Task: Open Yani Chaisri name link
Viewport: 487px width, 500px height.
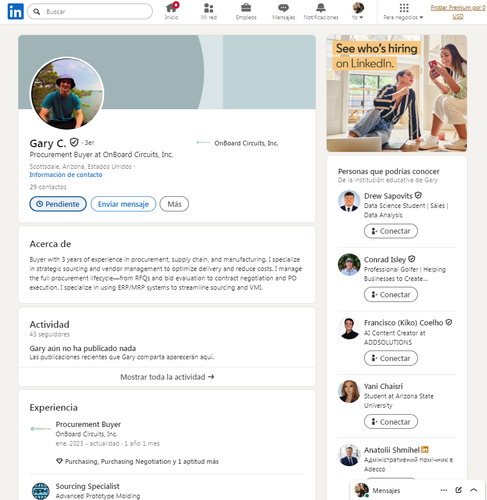Action: click(x=383, y=386)
